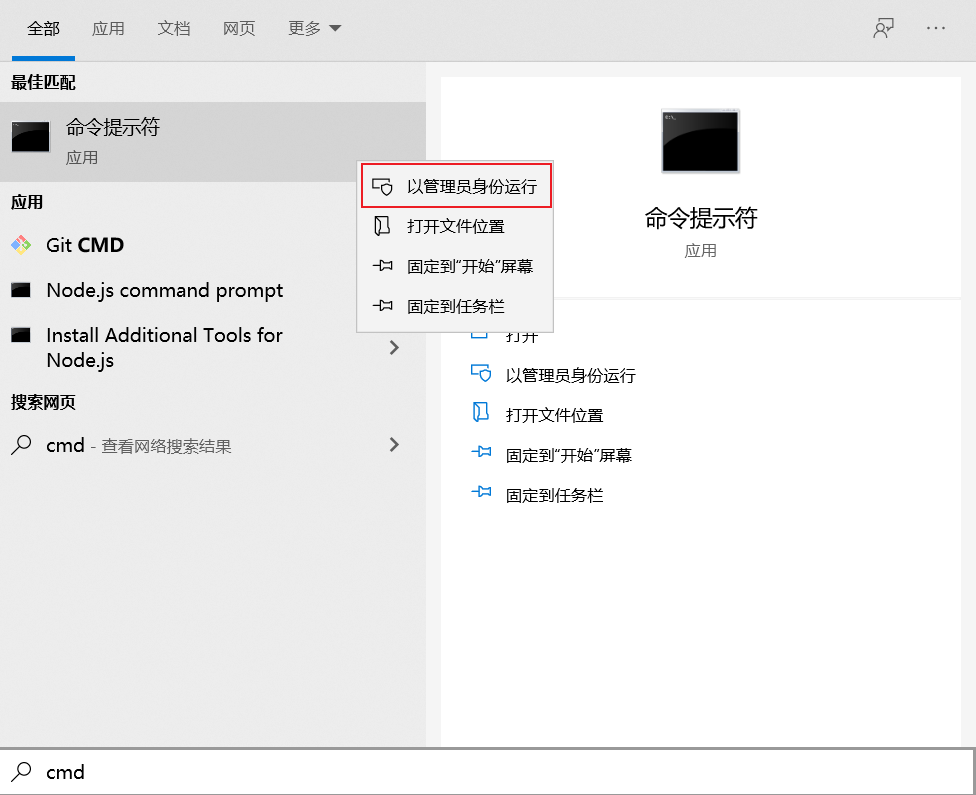Screen dimensions: 976x795
Task: Expand Install Additional Tools chevron arrow
Action: tap(394, 347)
